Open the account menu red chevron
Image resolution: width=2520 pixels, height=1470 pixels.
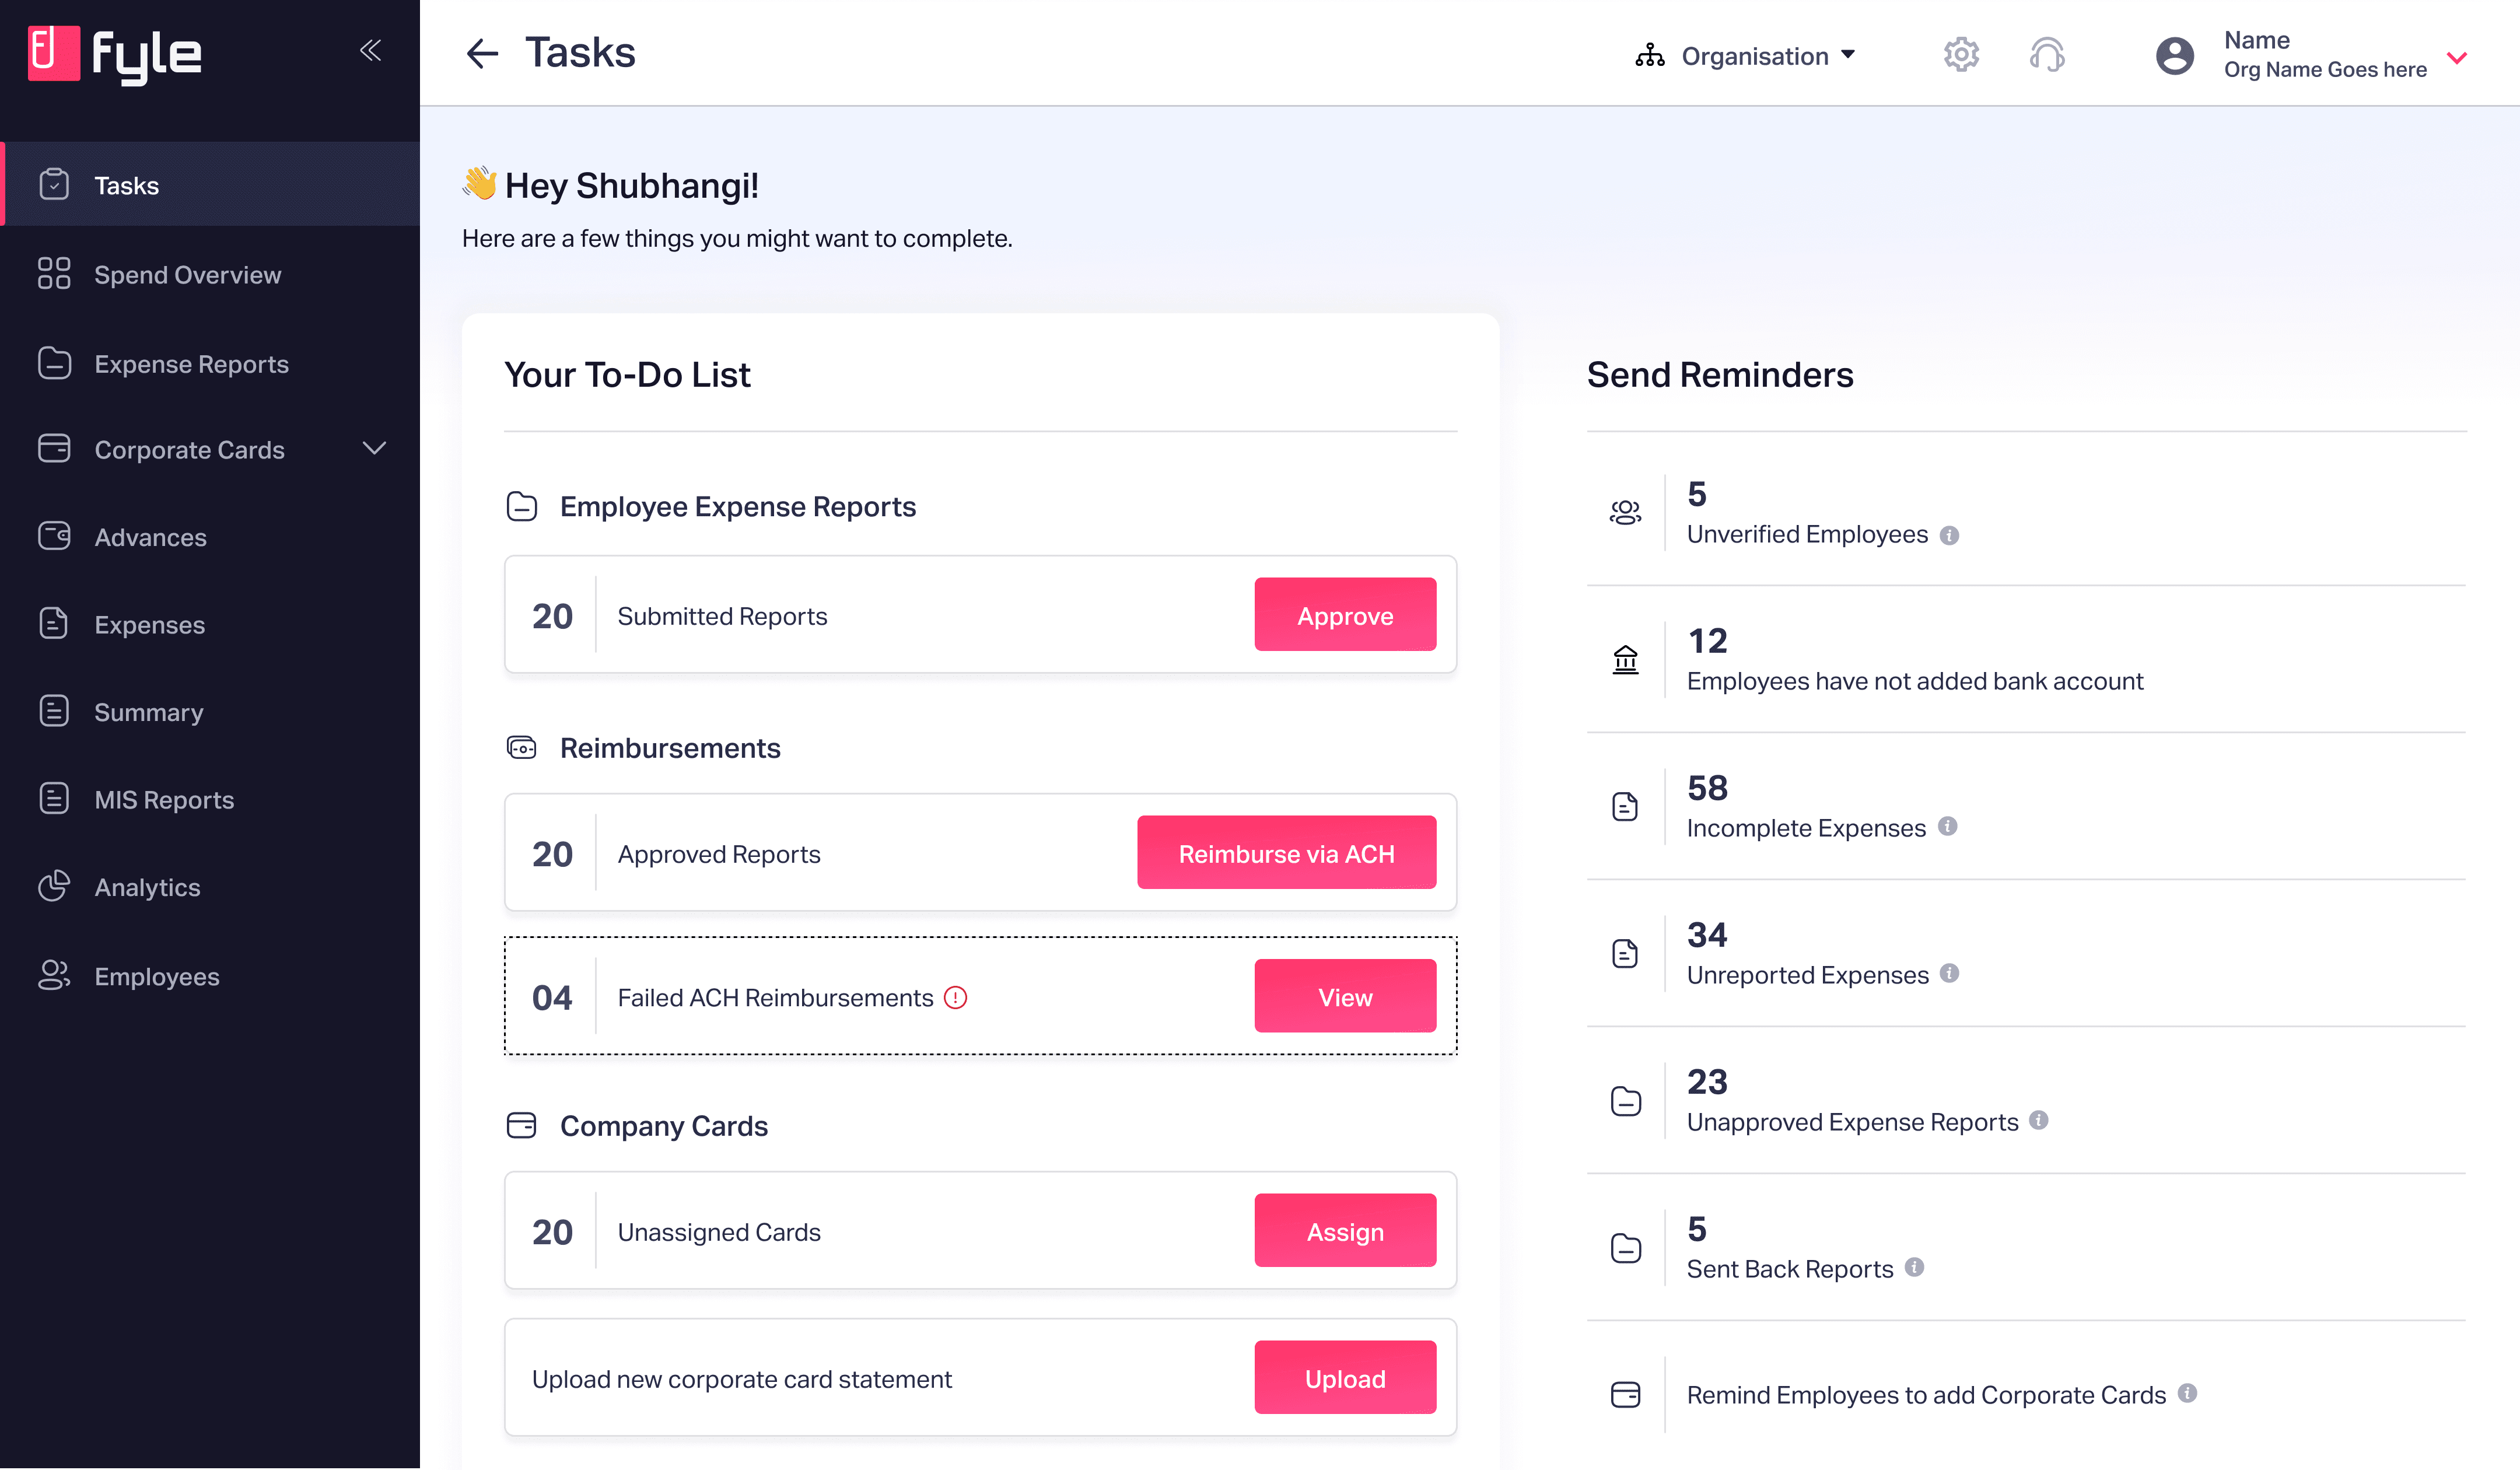[x=2457, y=57]
